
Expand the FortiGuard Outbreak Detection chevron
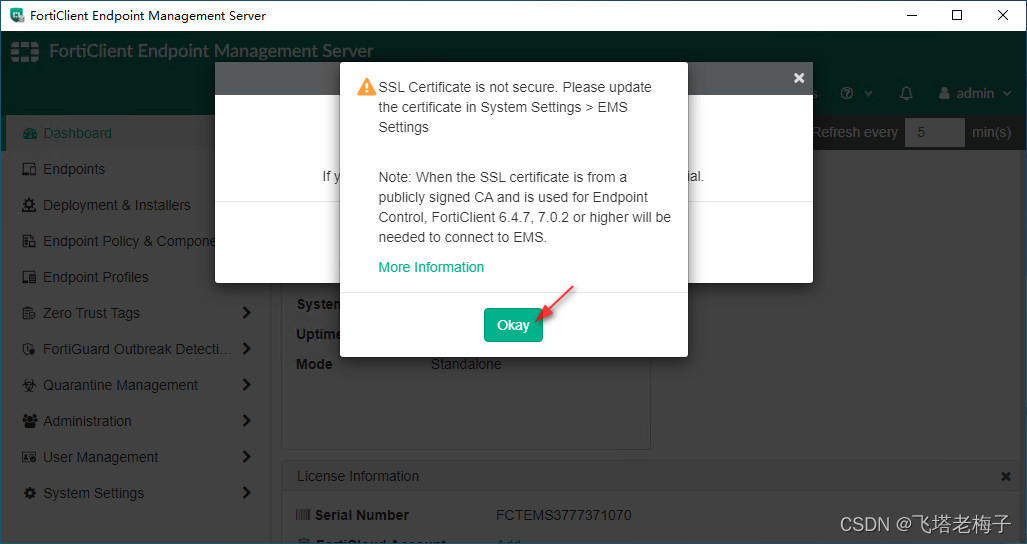pos(246,349)
